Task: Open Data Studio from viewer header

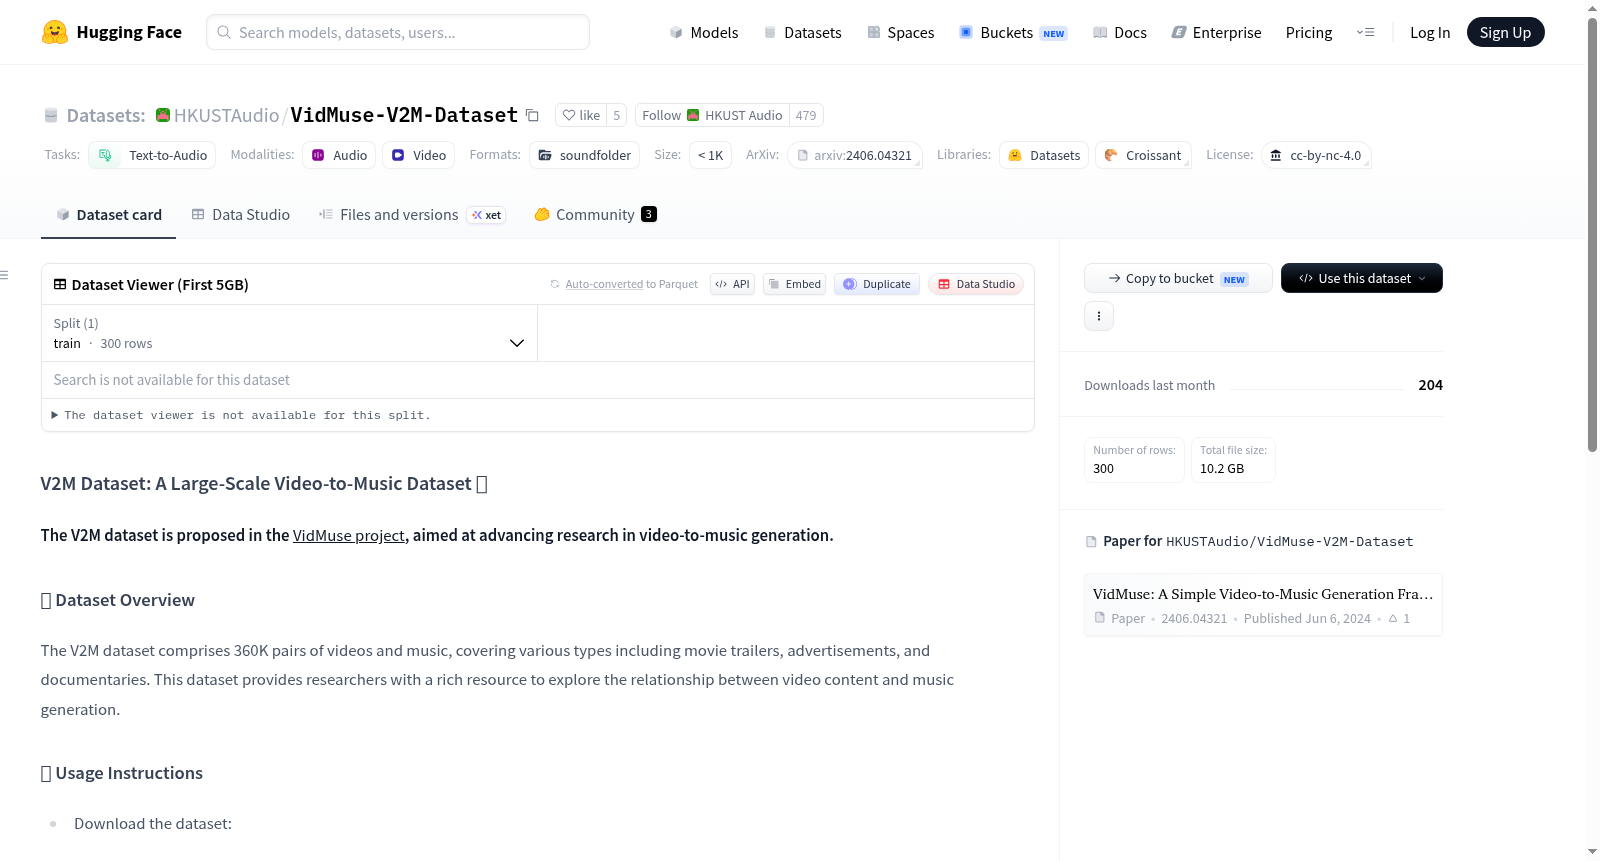Action: point(976,284)
